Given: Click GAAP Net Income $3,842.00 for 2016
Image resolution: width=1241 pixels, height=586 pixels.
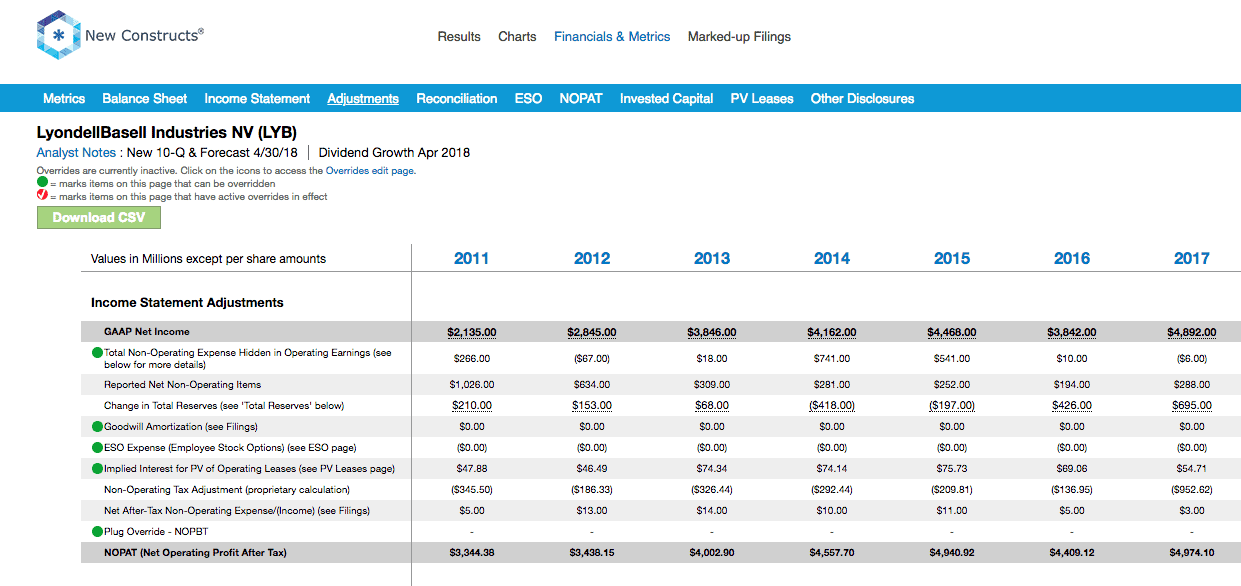Looking at the screenshot, I should [x=1072, y=332].
